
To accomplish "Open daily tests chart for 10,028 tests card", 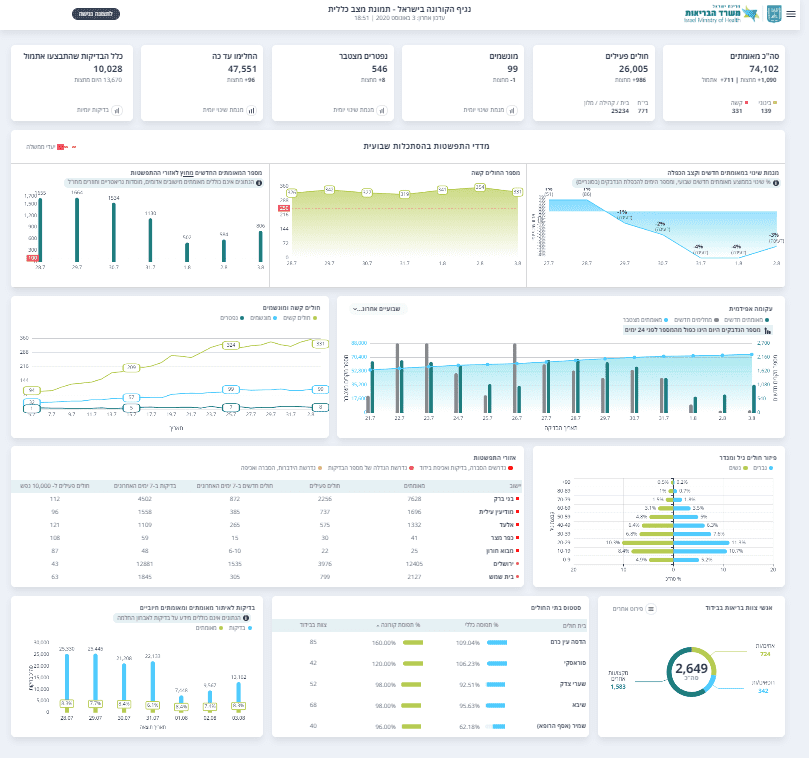I will (117, 110).
